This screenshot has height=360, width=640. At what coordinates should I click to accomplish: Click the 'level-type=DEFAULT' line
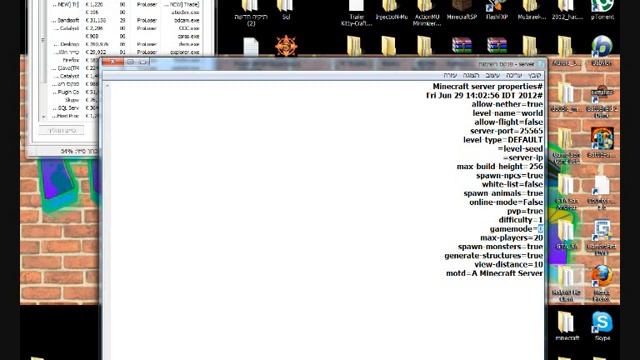point(503,140)
